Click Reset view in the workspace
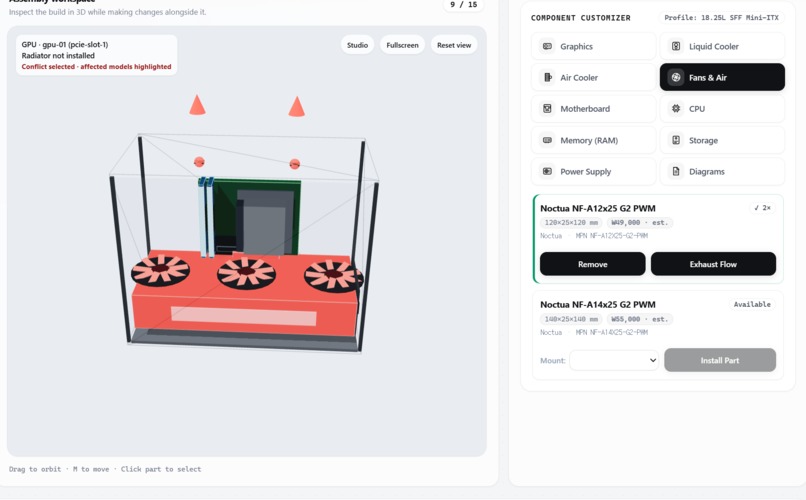The height and width of the screenshot is (500, 806). (454, 45)
